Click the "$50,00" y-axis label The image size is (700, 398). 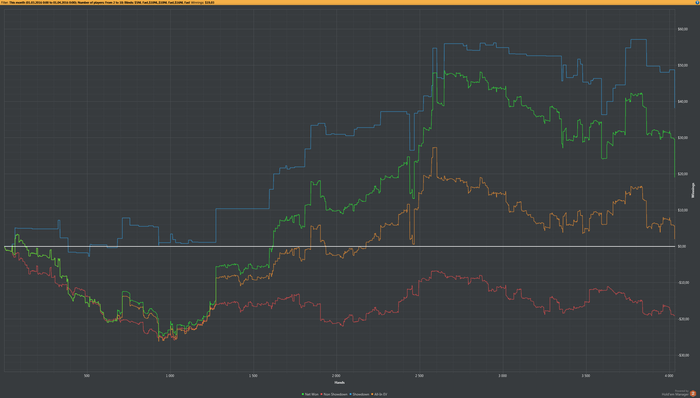(683, 65)
